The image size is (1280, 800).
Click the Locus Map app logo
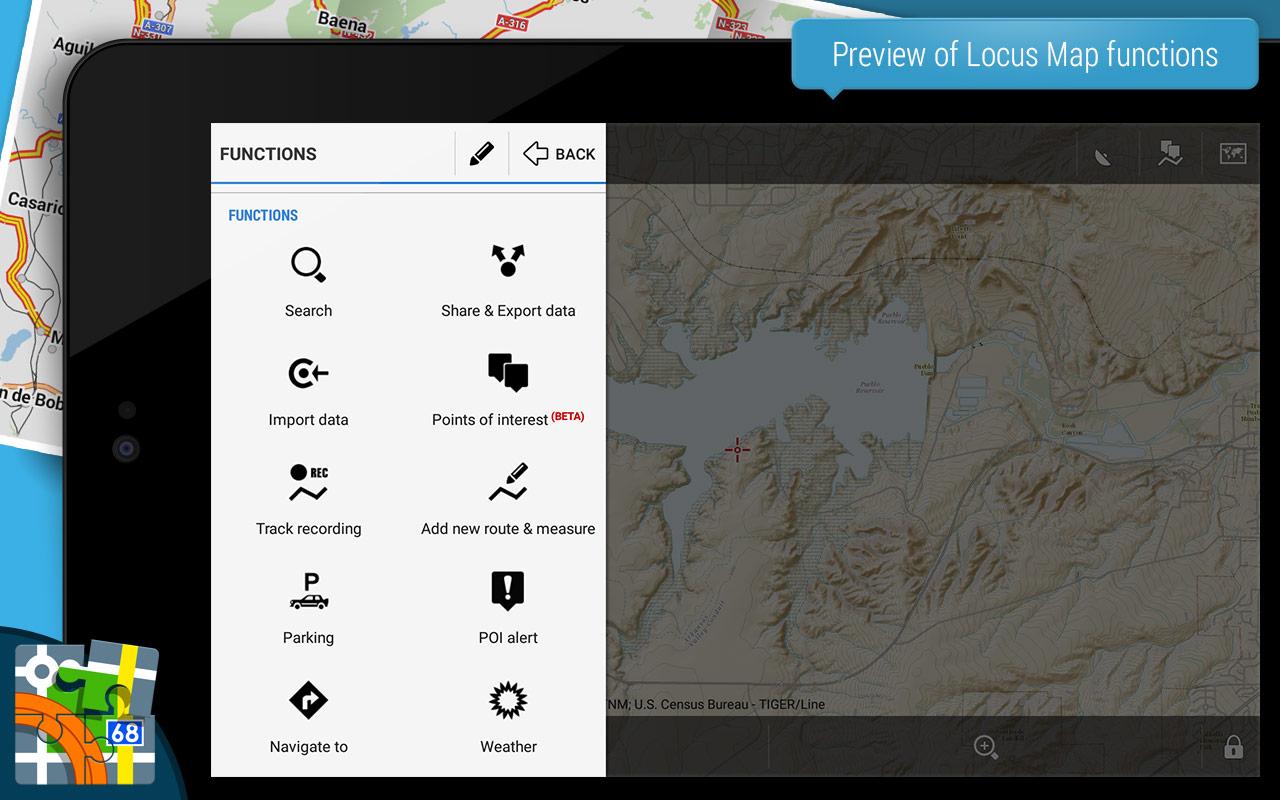click(86, 713)
